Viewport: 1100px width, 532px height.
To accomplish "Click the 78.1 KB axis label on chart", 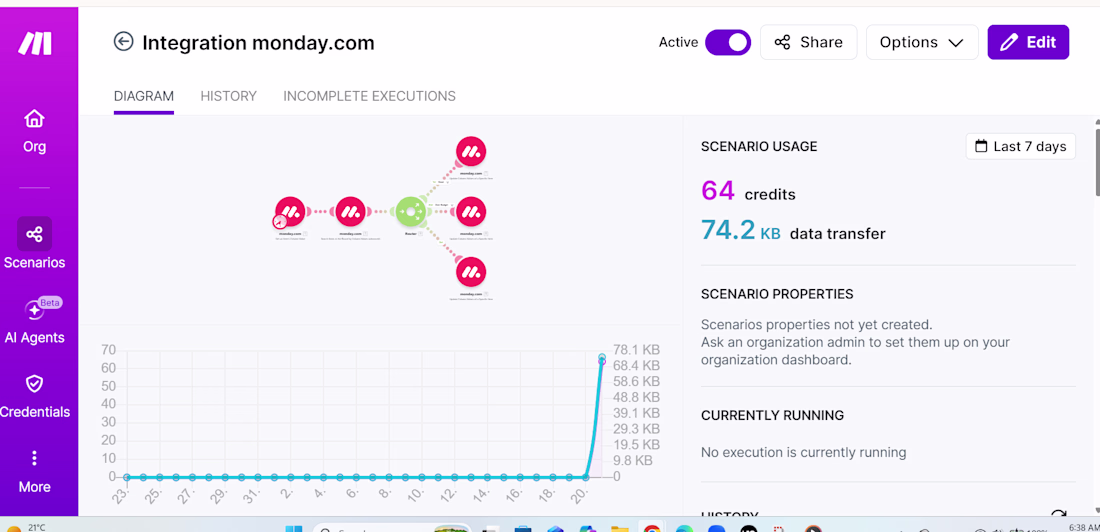I will point(636,350).
